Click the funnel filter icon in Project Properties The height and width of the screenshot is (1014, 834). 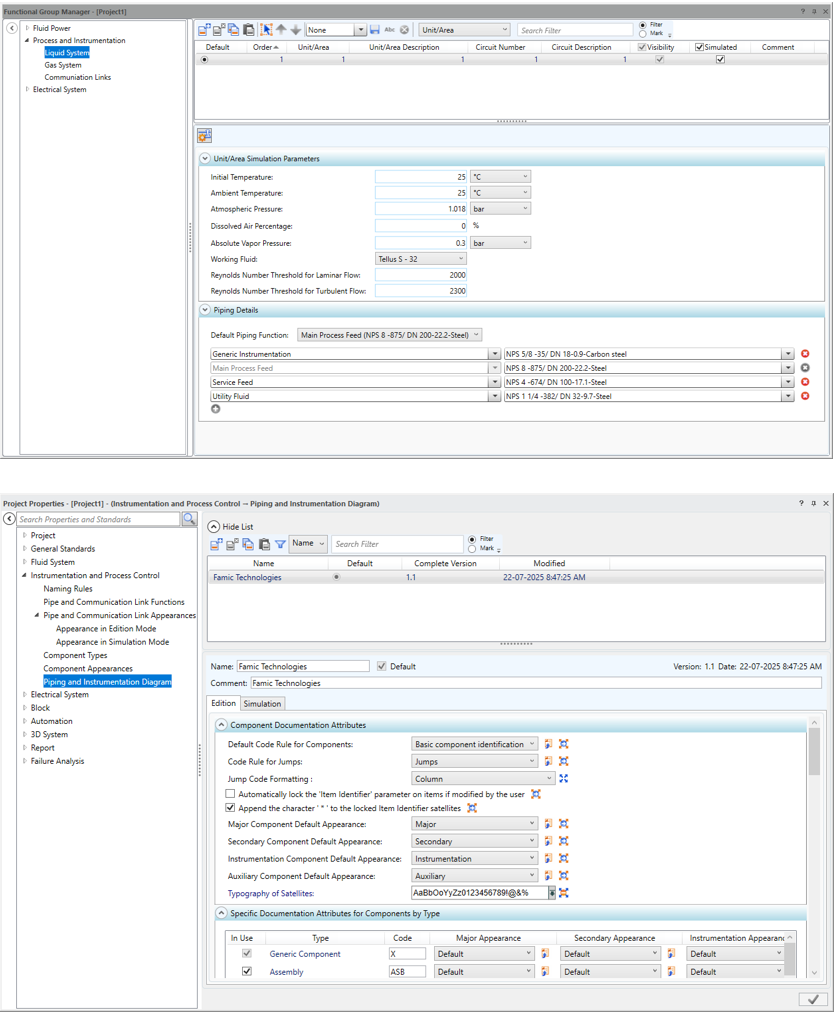pyautogui.click(x=280, y=544)
